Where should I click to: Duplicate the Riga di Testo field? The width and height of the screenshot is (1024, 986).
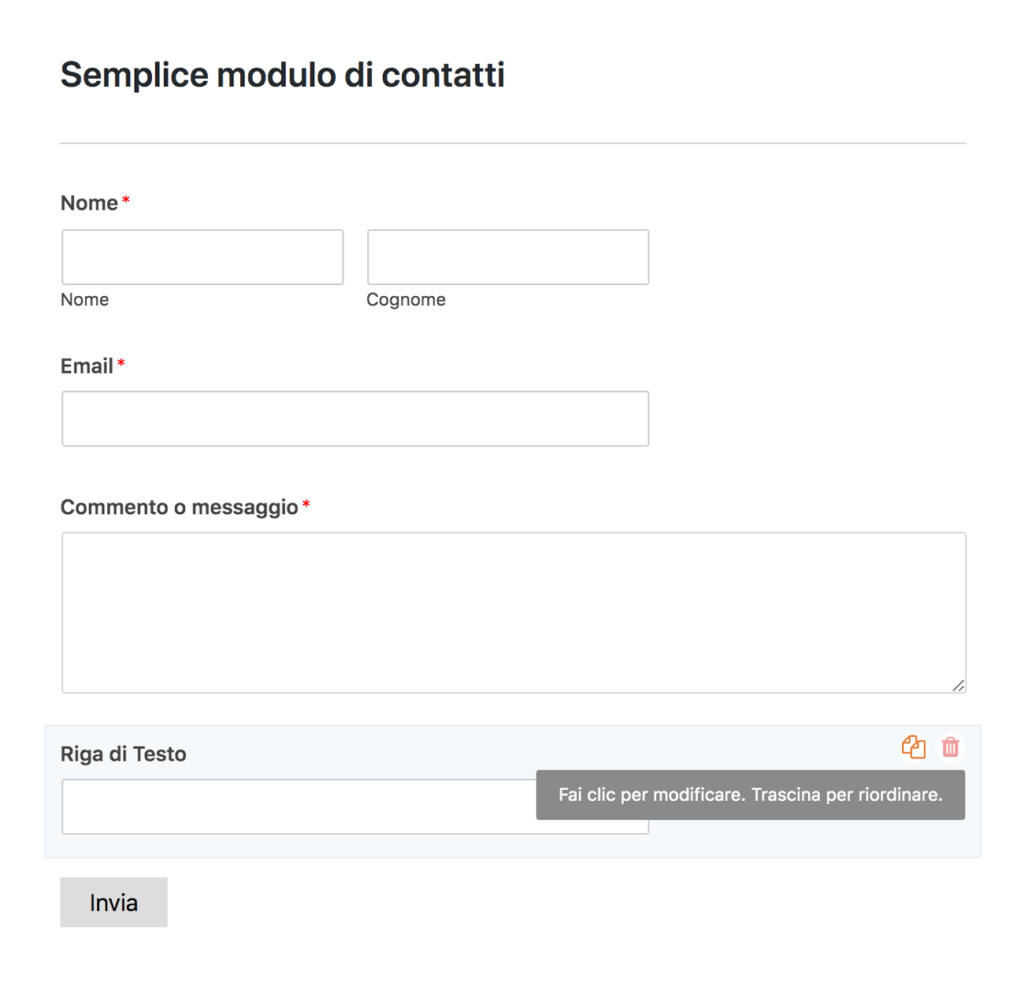(913, 747)
